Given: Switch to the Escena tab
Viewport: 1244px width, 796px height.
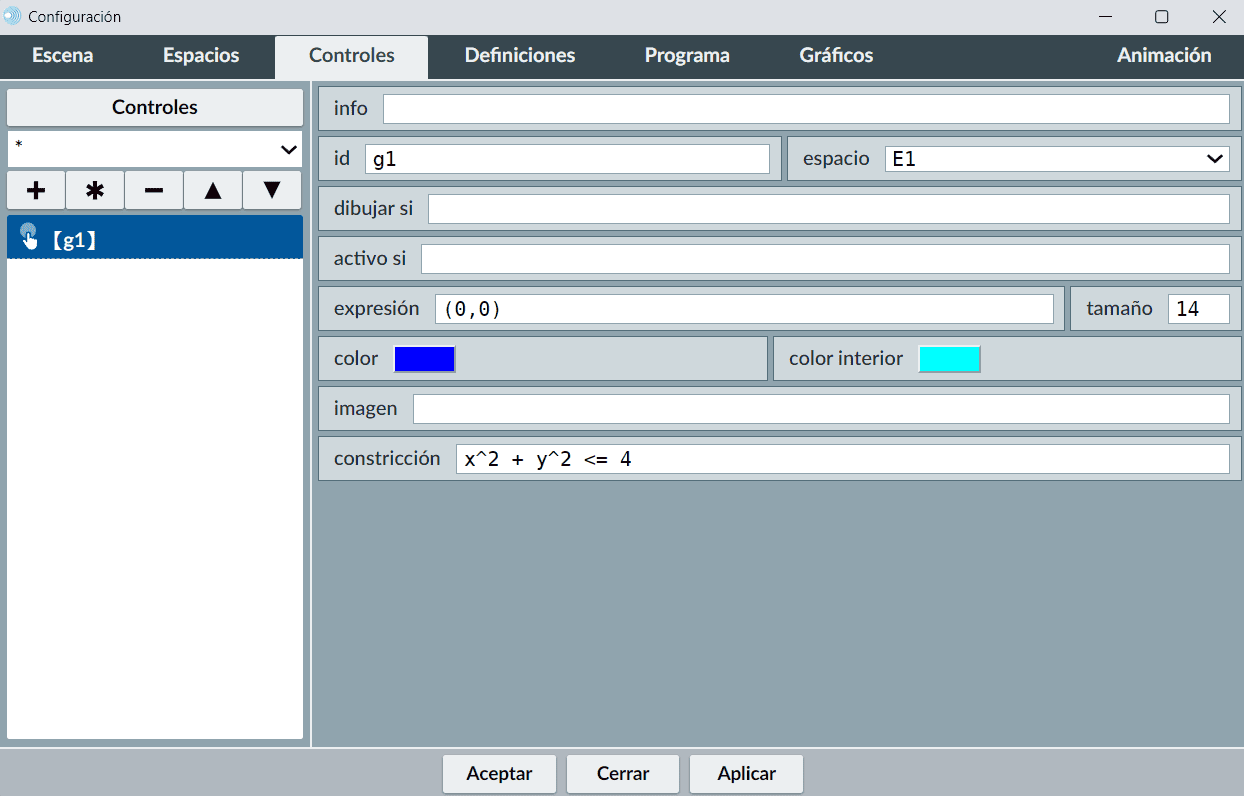Looking at the screenshot, I should coord(62,56).
